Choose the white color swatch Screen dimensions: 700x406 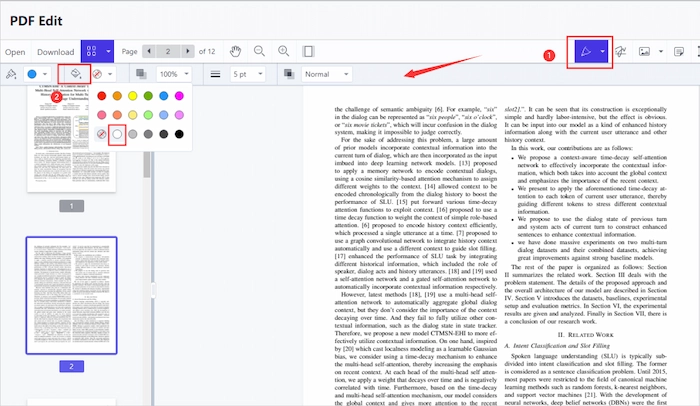point(117,133)
